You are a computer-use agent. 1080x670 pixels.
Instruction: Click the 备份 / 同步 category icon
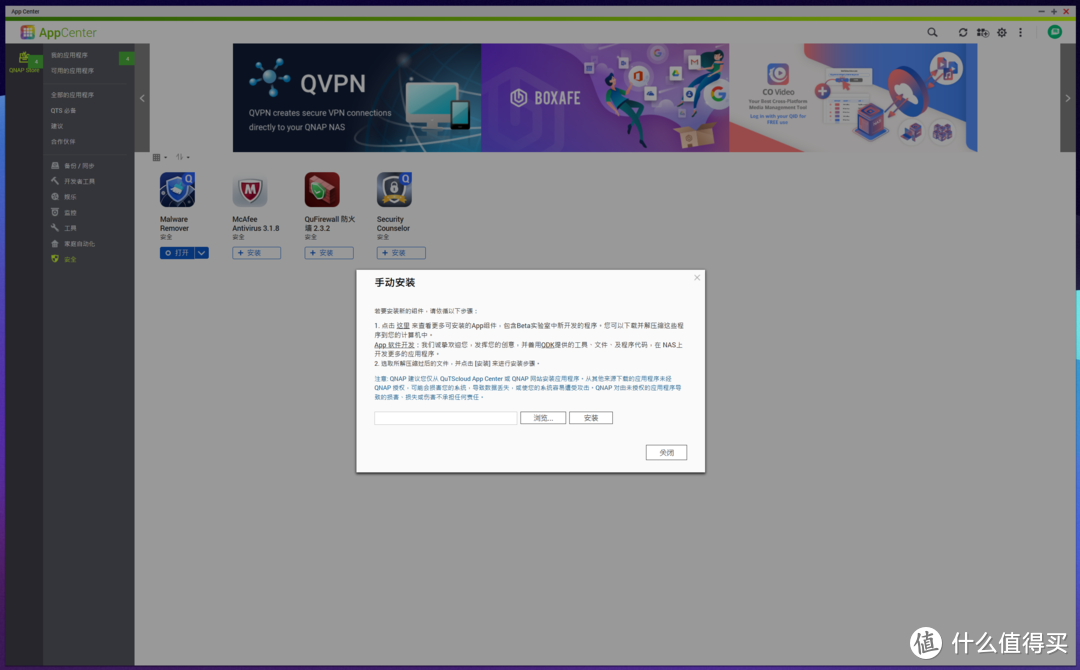click(x=55, y=165)
